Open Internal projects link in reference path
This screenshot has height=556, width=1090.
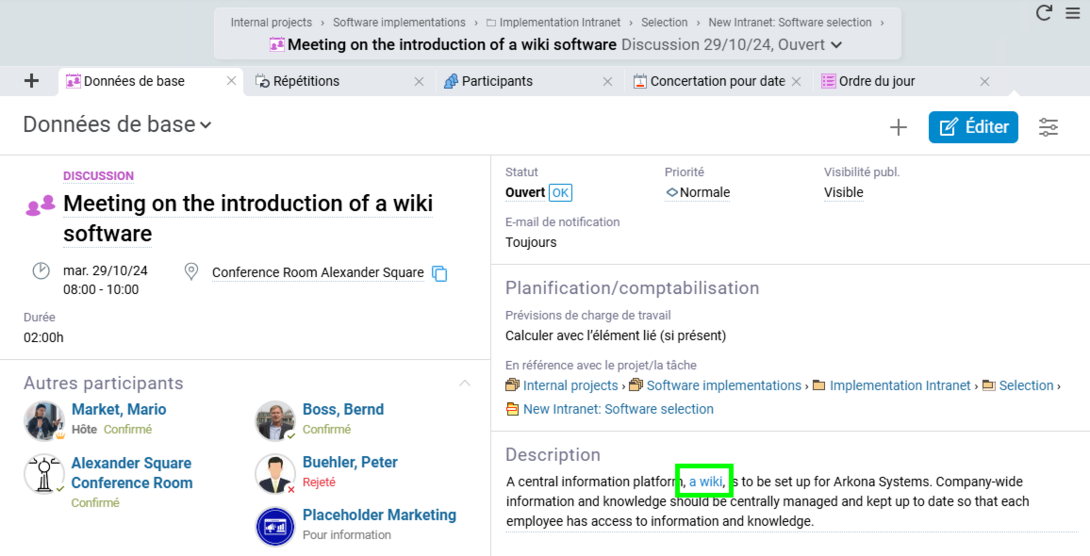[x=570, y=386]
